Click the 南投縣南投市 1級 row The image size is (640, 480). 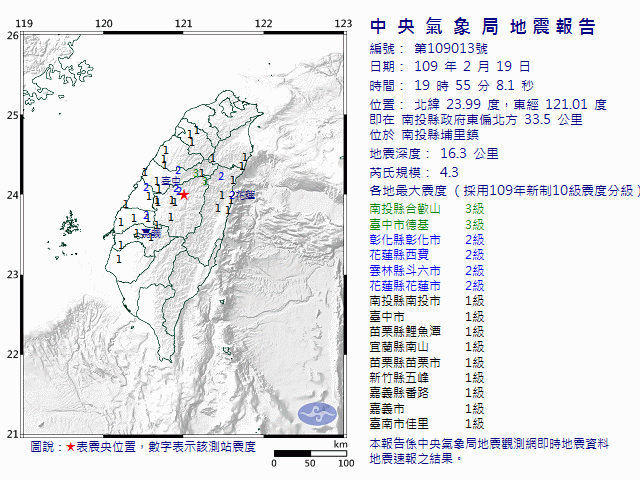click(427, 301)
